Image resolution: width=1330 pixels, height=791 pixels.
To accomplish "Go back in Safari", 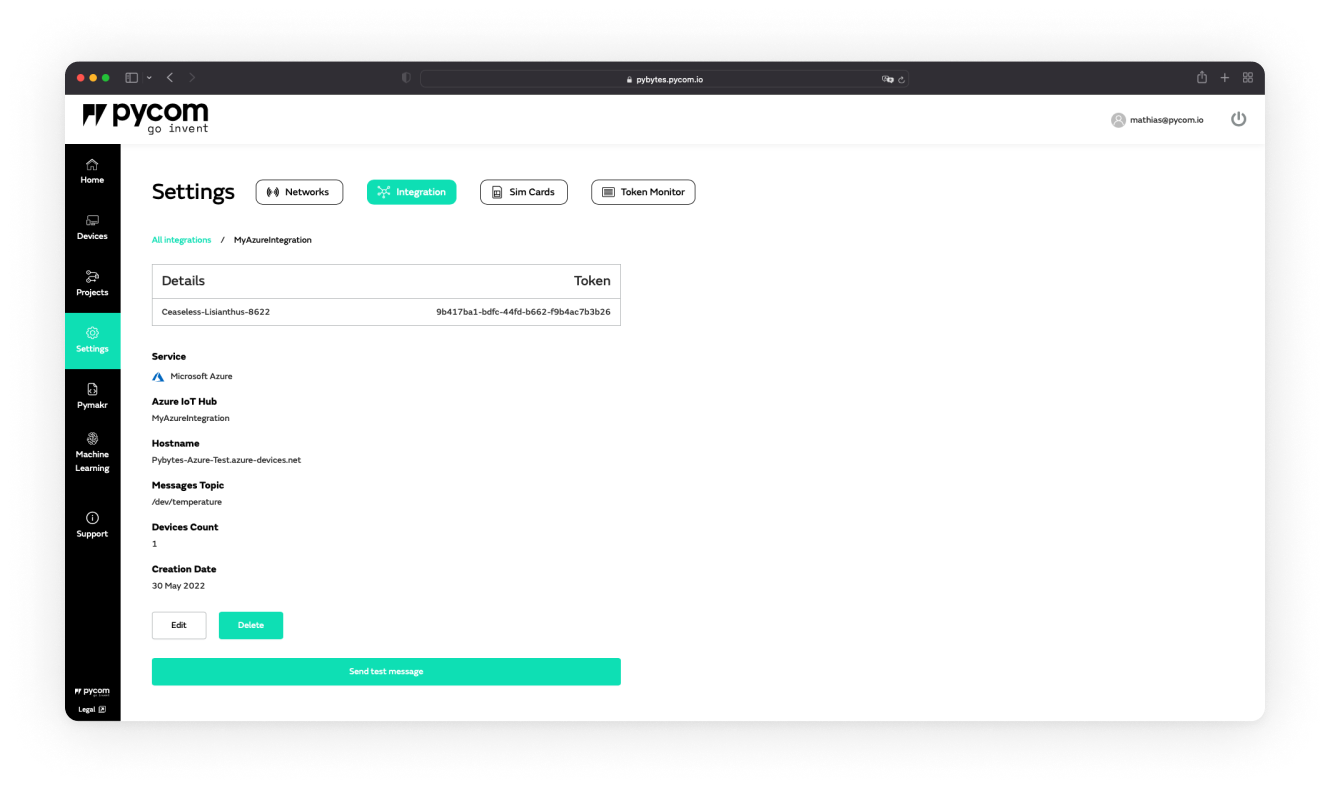I will click(x=170, y=78).
